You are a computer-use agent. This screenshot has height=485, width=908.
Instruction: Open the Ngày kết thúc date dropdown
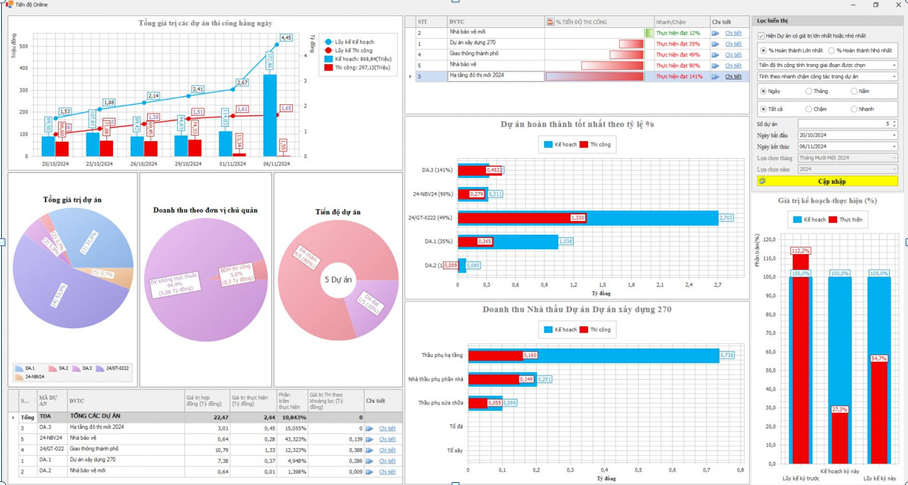point(893,146)
